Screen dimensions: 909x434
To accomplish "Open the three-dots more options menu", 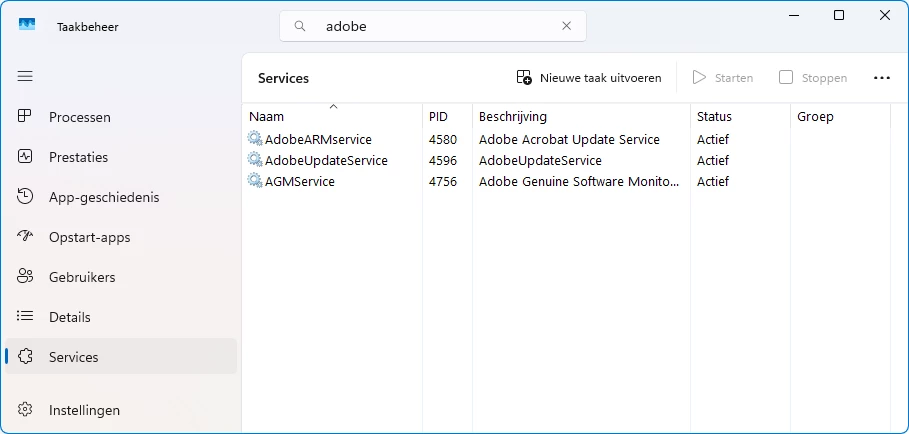I will 881,78.
